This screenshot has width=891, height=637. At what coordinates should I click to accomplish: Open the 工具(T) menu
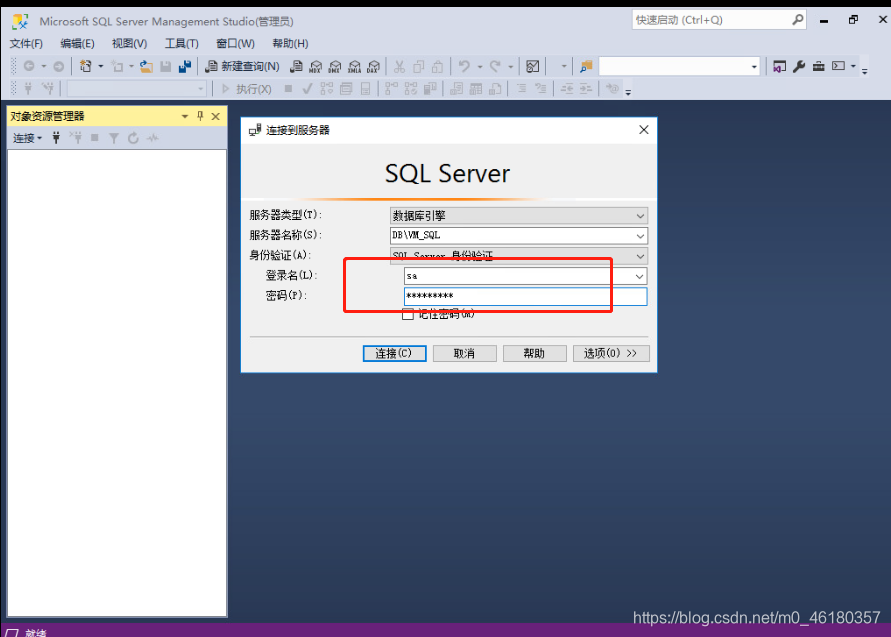[x=182, y=43]
